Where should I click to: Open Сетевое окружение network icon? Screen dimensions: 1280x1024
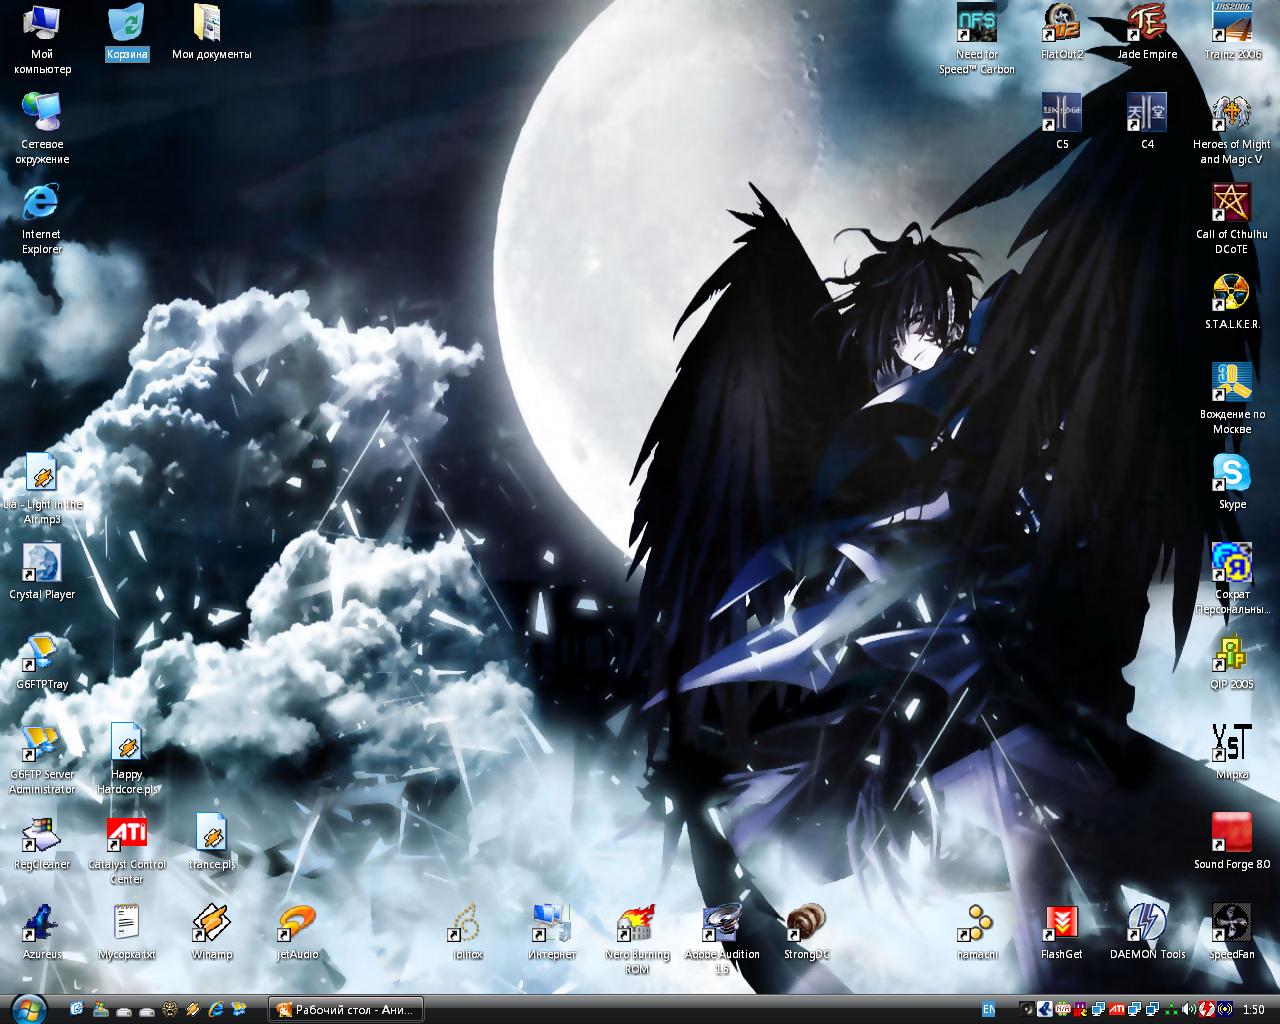pos(42,130)
